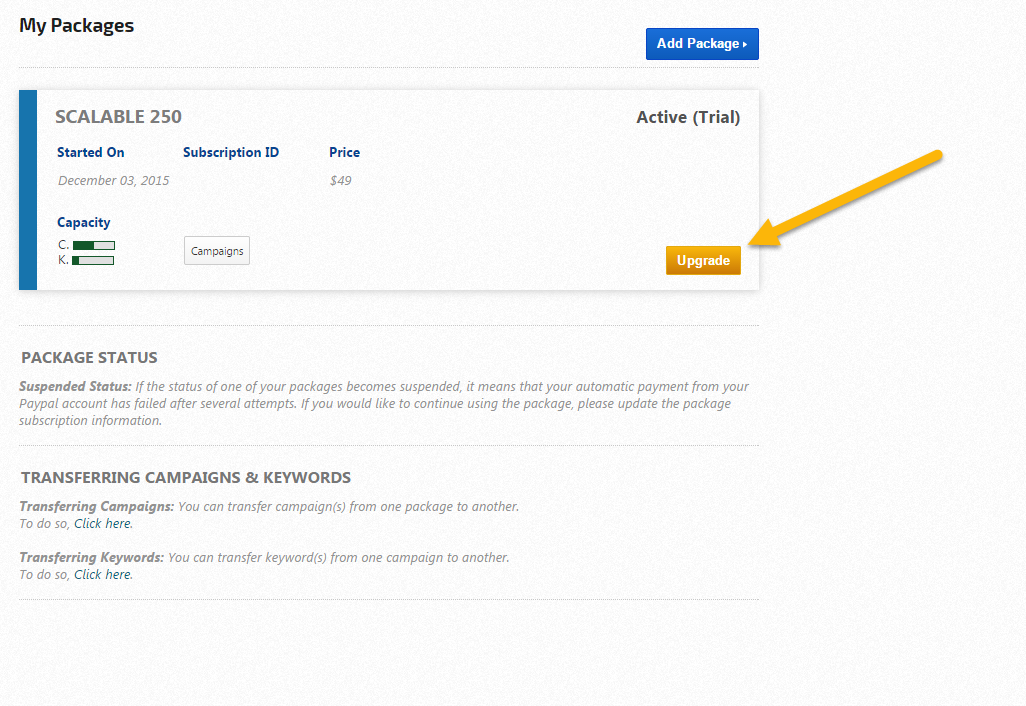Click the Suspended Status bold text
This screenshot has height=706, width=1026.
75,386
